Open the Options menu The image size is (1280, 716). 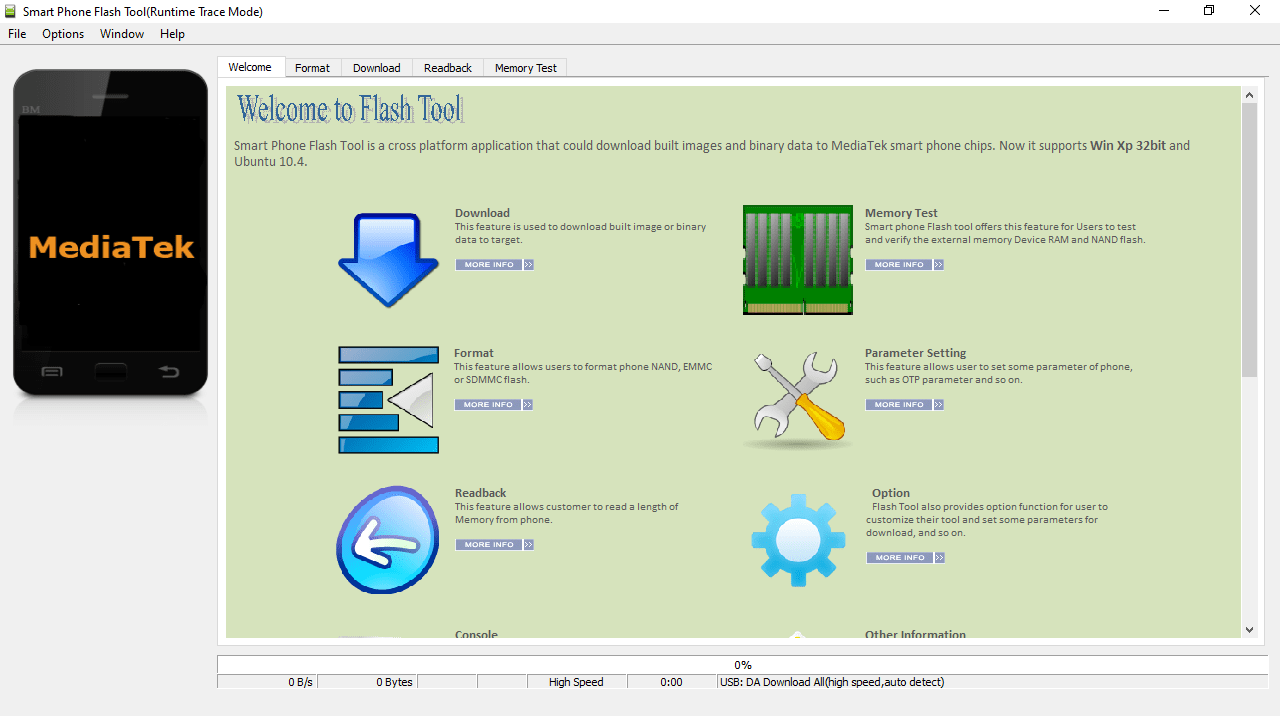coord(63,34)
